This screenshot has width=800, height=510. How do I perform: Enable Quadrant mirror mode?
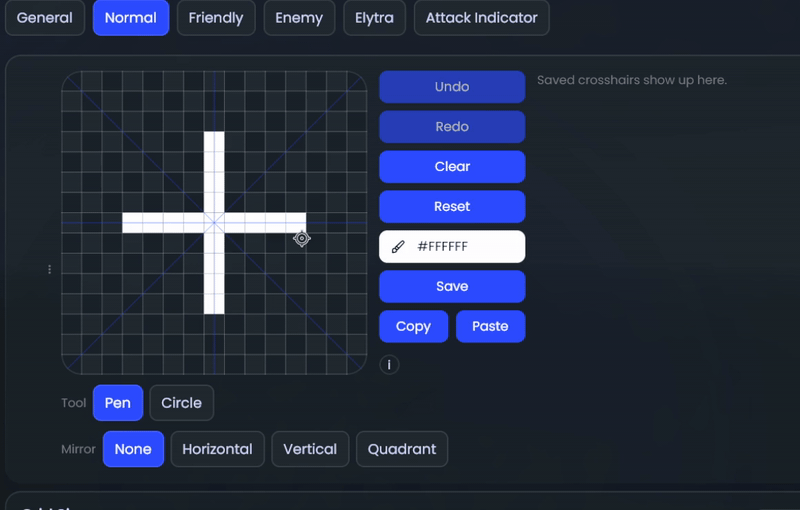point(402,449)
